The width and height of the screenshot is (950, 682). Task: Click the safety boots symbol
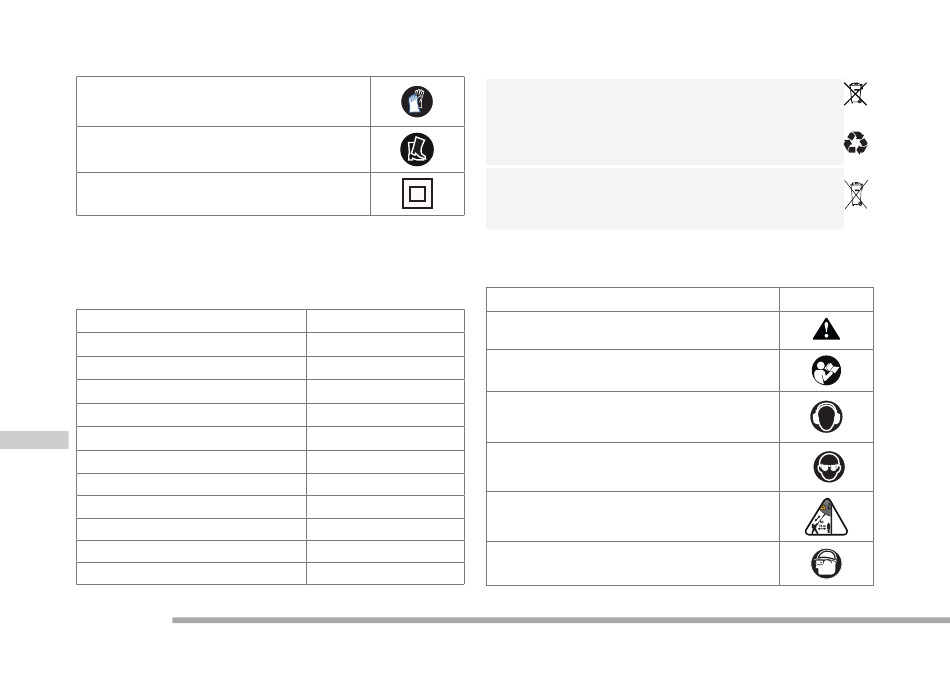pyautogui.click(x=417, y=150)
